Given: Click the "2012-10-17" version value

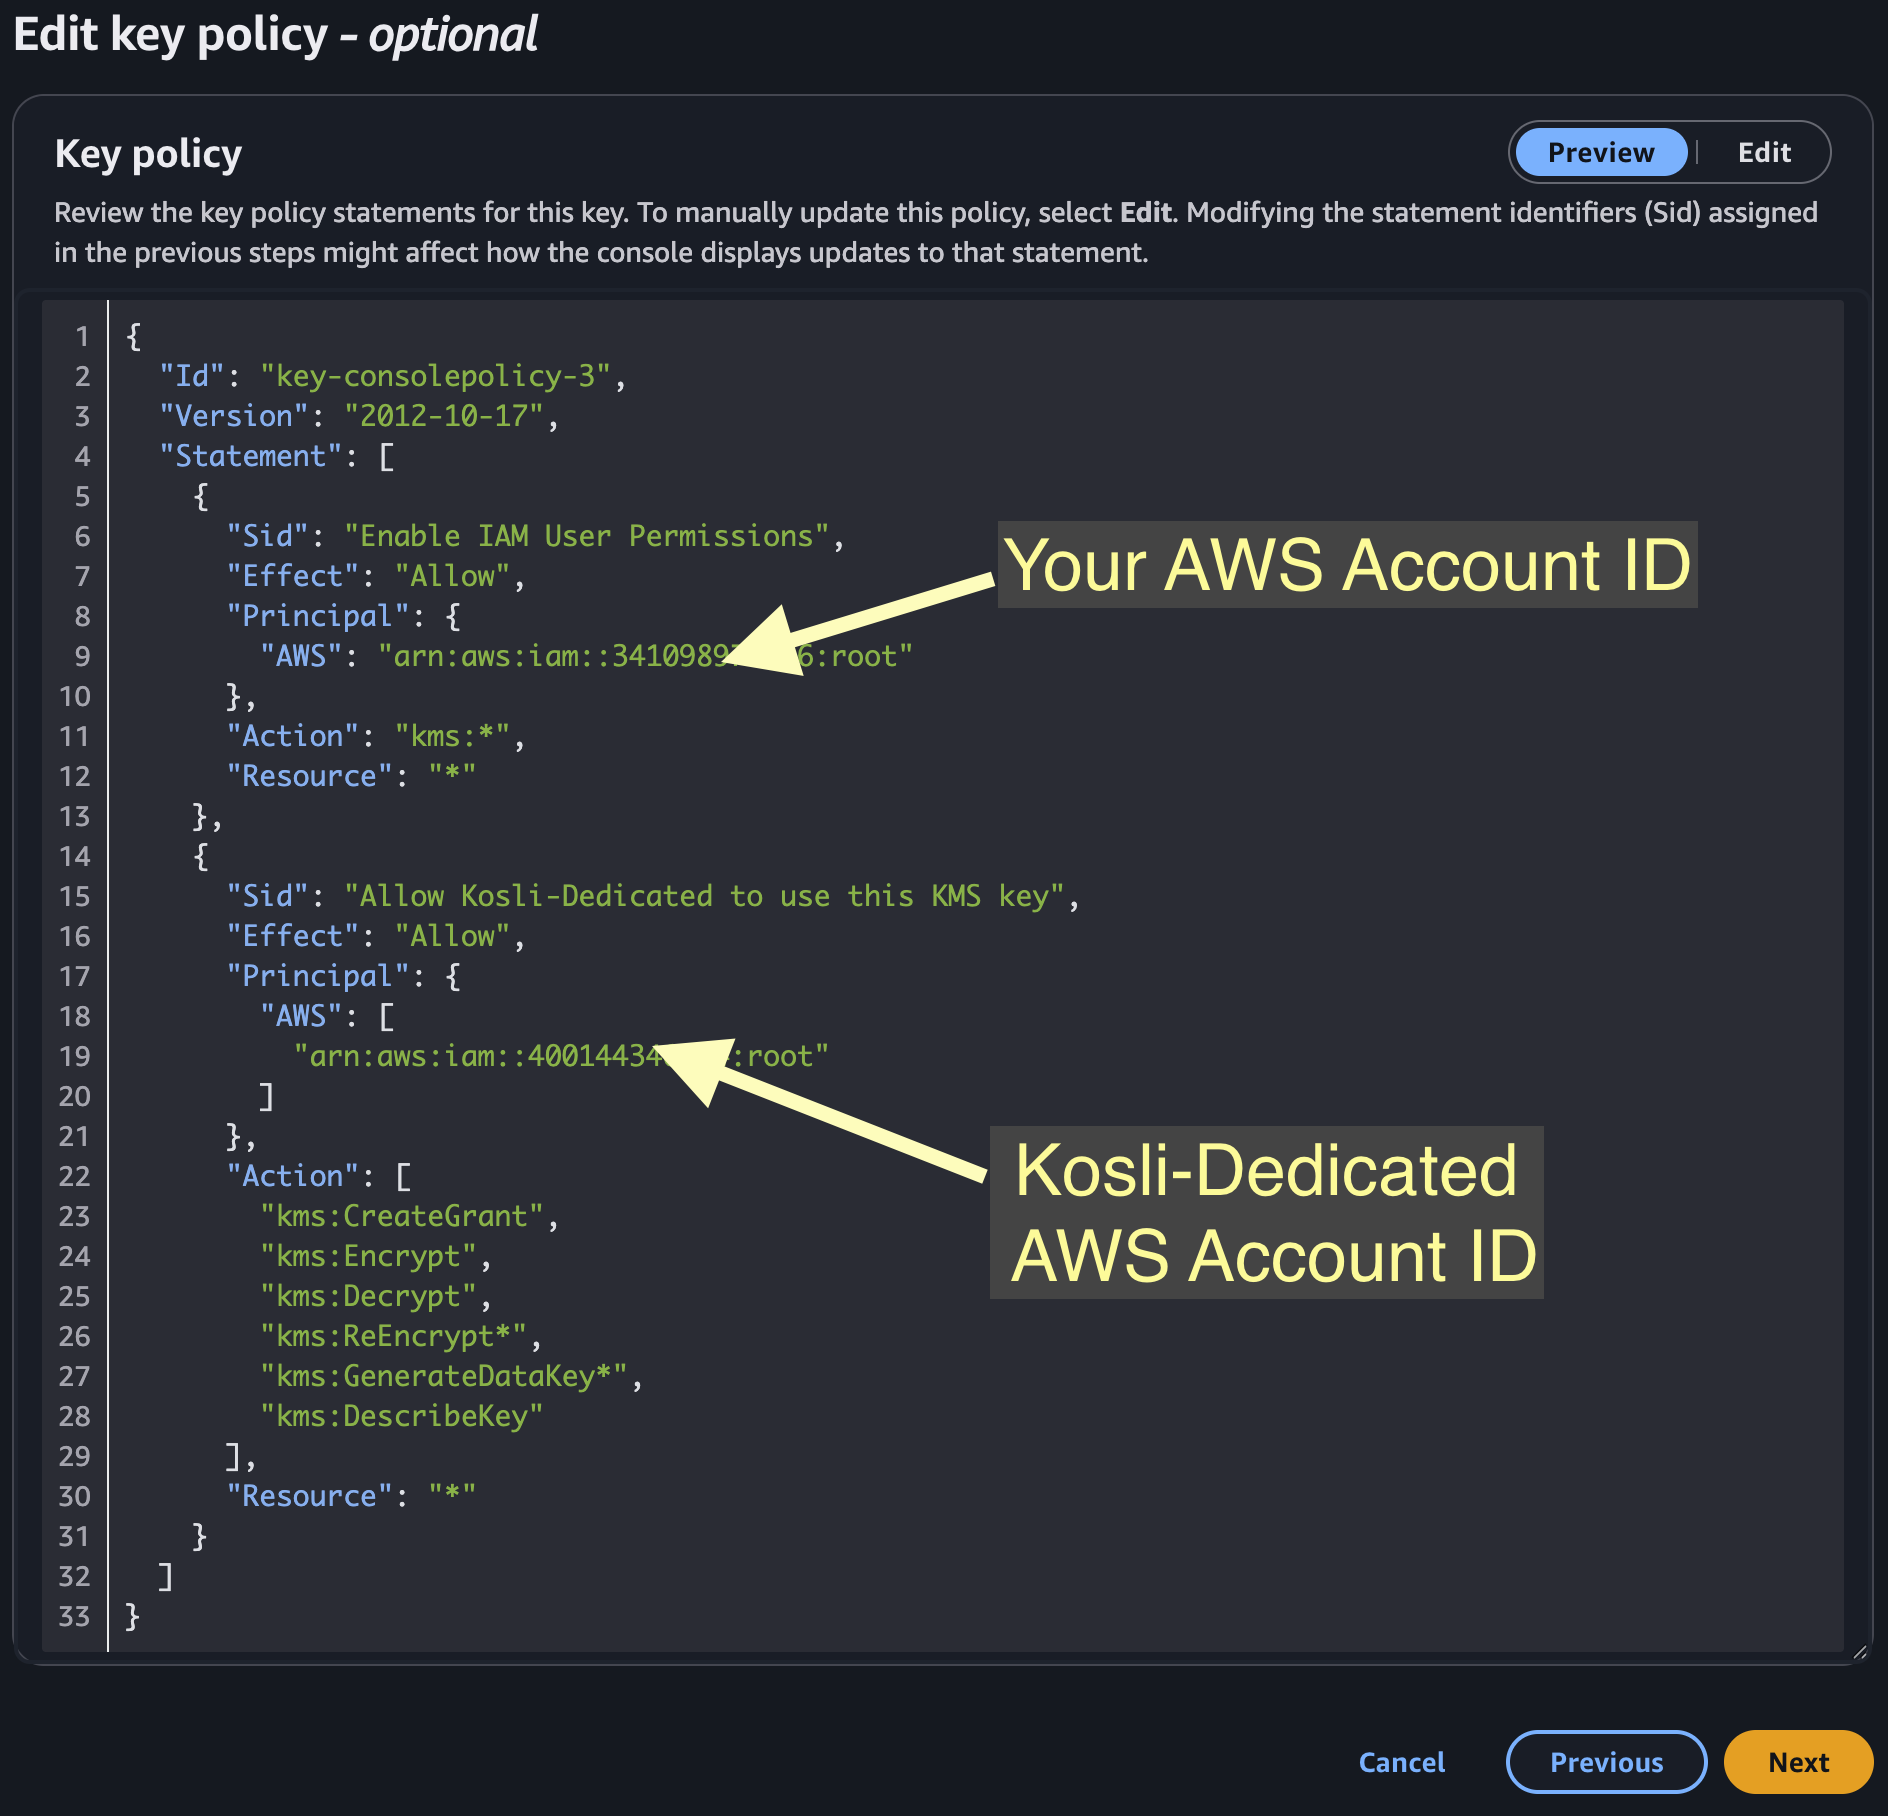Looking at the screenshot, I should click(x=444, y=416).
